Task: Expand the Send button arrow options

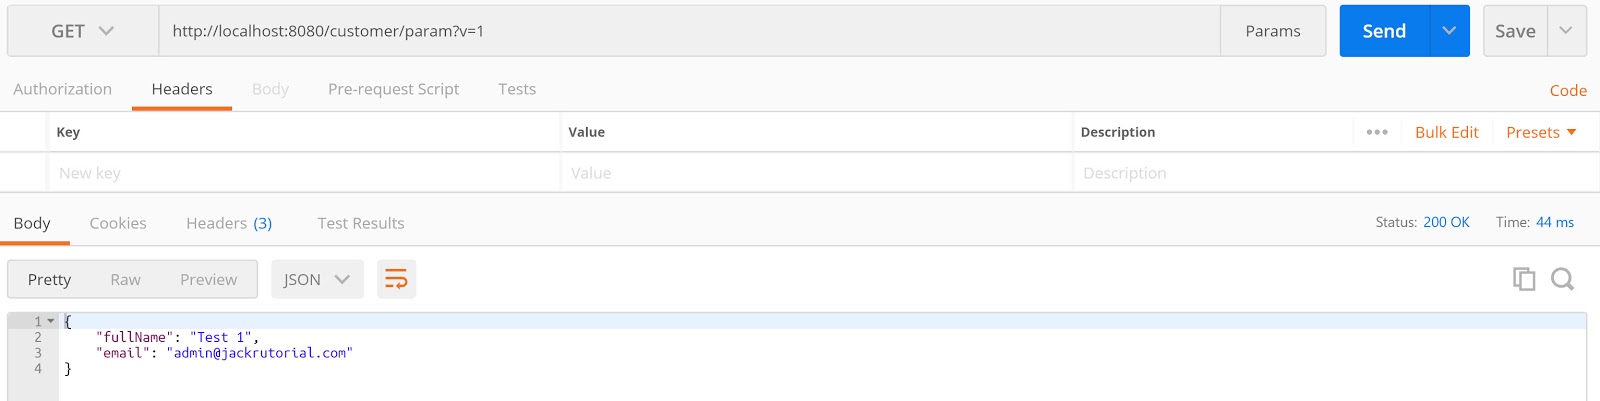Action: coord(1449,31)
